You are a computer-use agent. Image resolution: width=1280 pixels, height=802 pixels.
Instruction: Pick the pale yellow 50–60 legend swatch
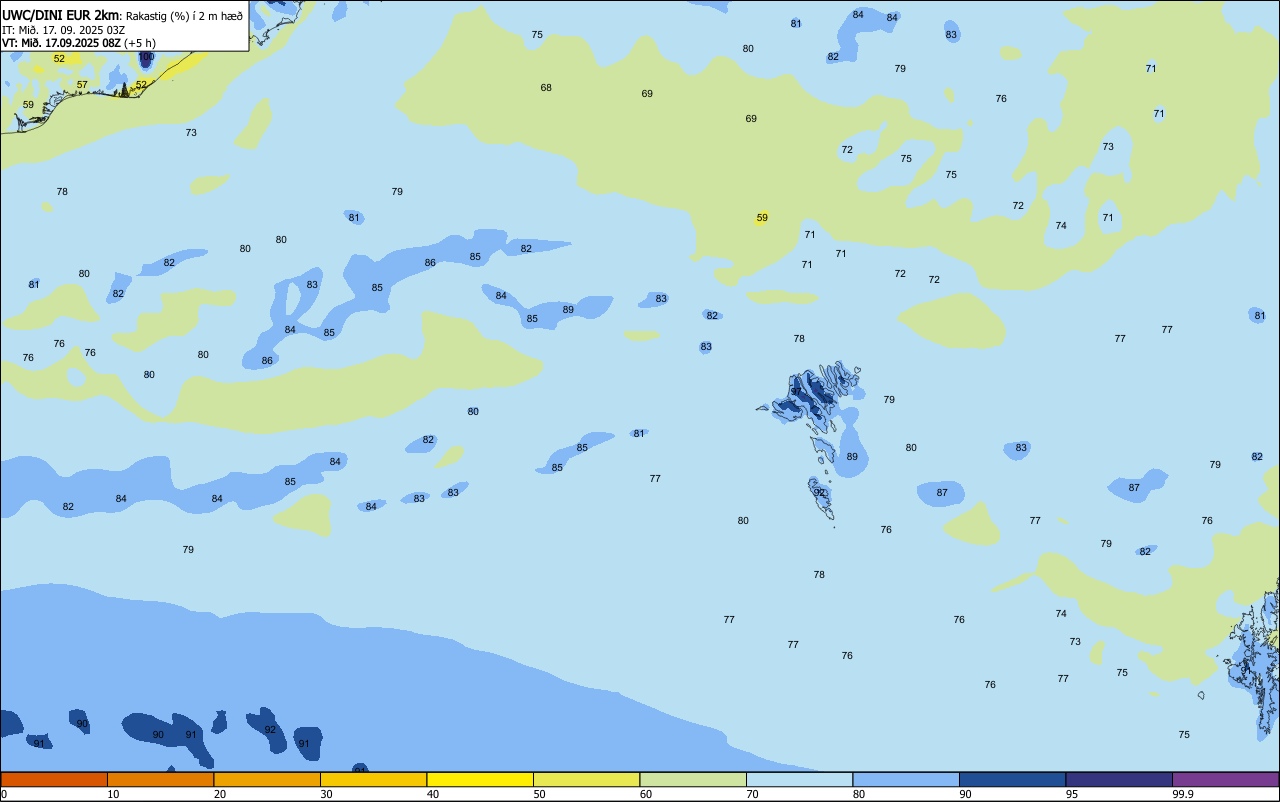click(586, 779)
